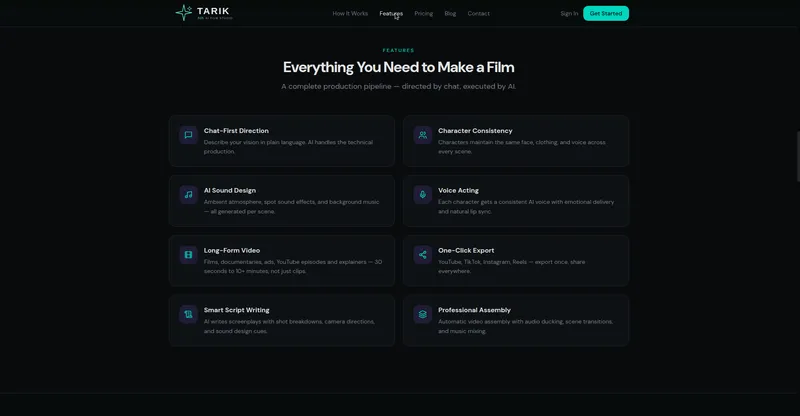800x416 pixels.
Task: Go to the Features nav item
Action: [391, 14]
